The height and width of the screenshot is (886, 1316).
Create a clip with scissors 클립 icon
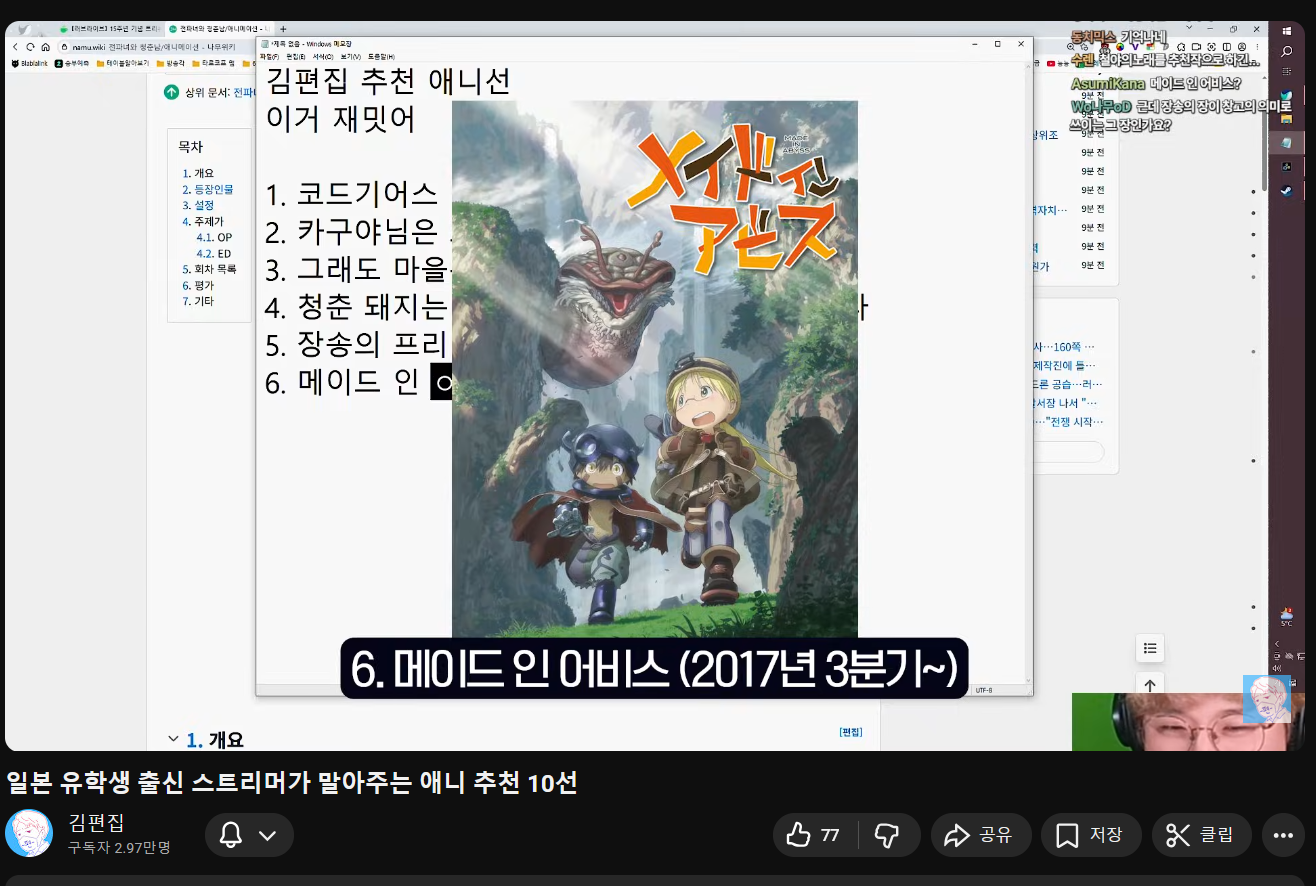pos(1201,835)
